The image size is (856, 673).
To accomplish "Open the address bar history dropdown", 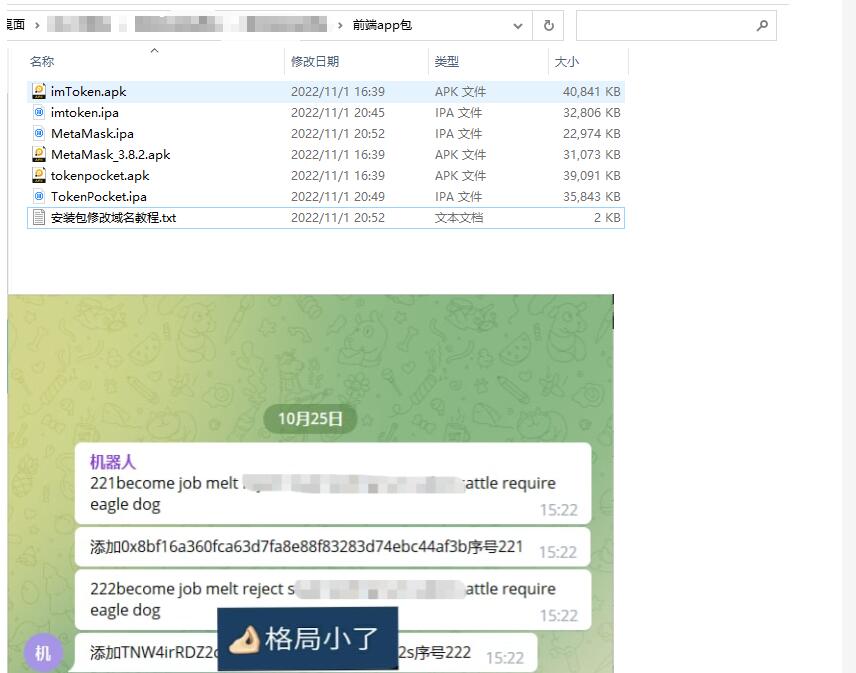I will (517, 25).
